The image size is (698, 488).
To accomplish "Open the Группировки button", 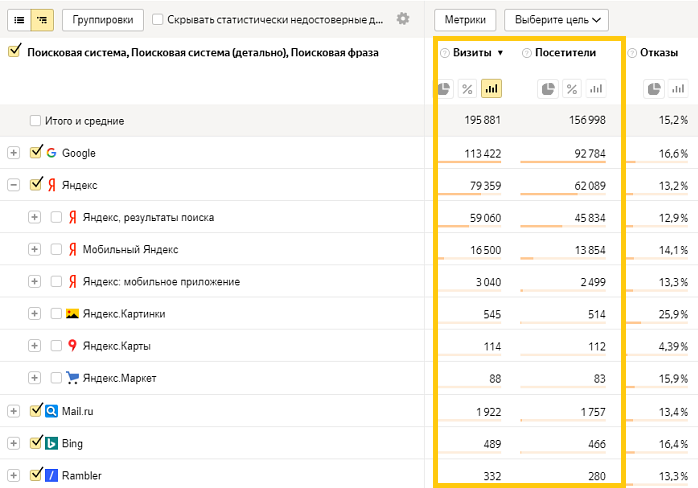I will point(103,20).
